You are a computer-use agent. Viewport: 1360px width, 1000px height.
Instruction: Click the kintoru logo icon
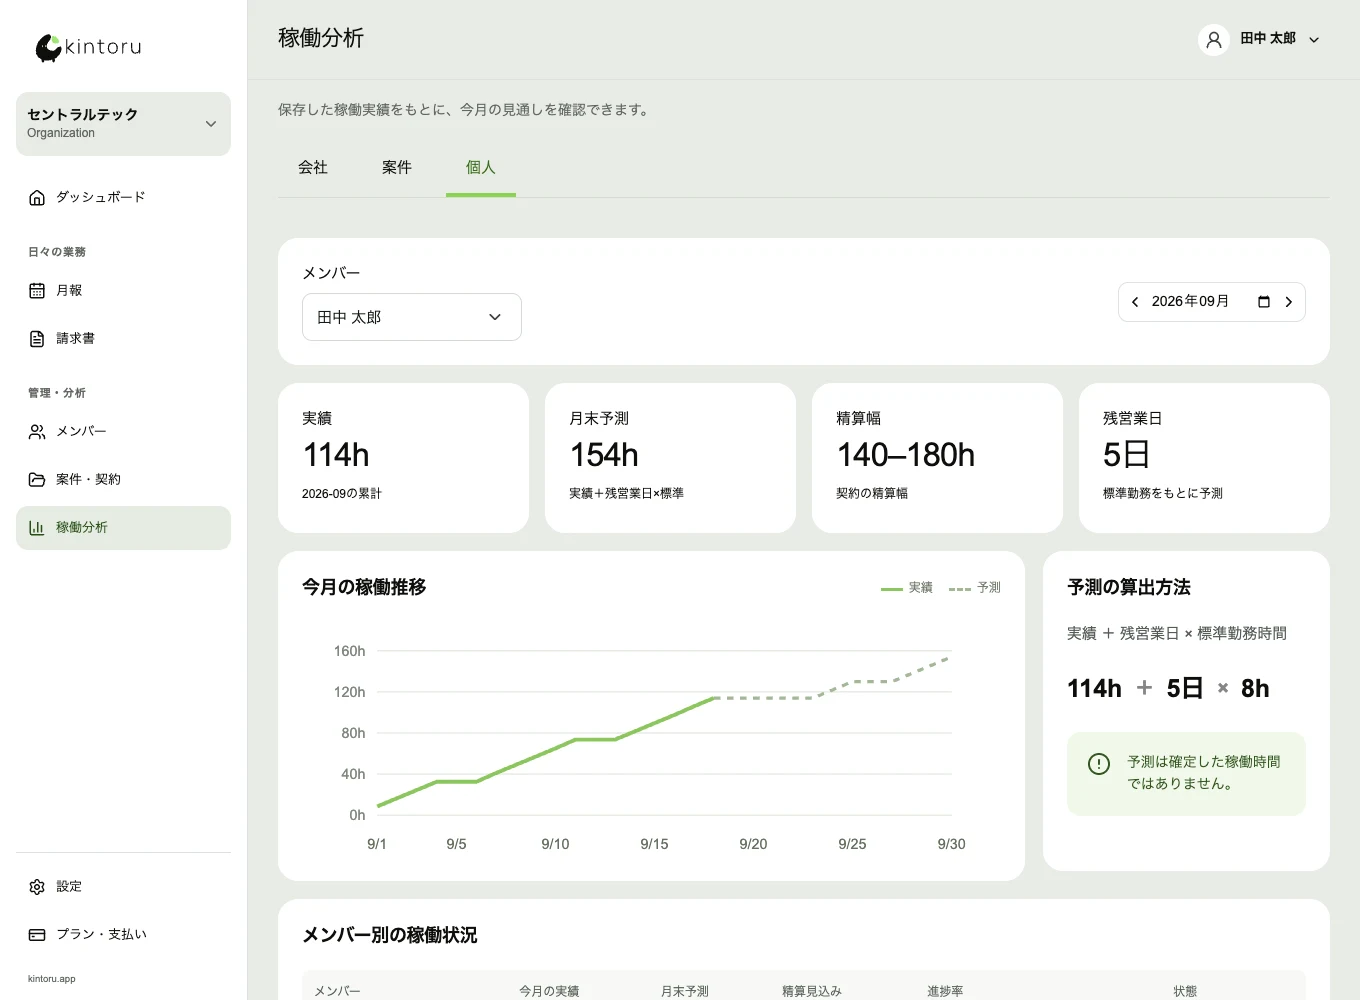tap(48, 47)
